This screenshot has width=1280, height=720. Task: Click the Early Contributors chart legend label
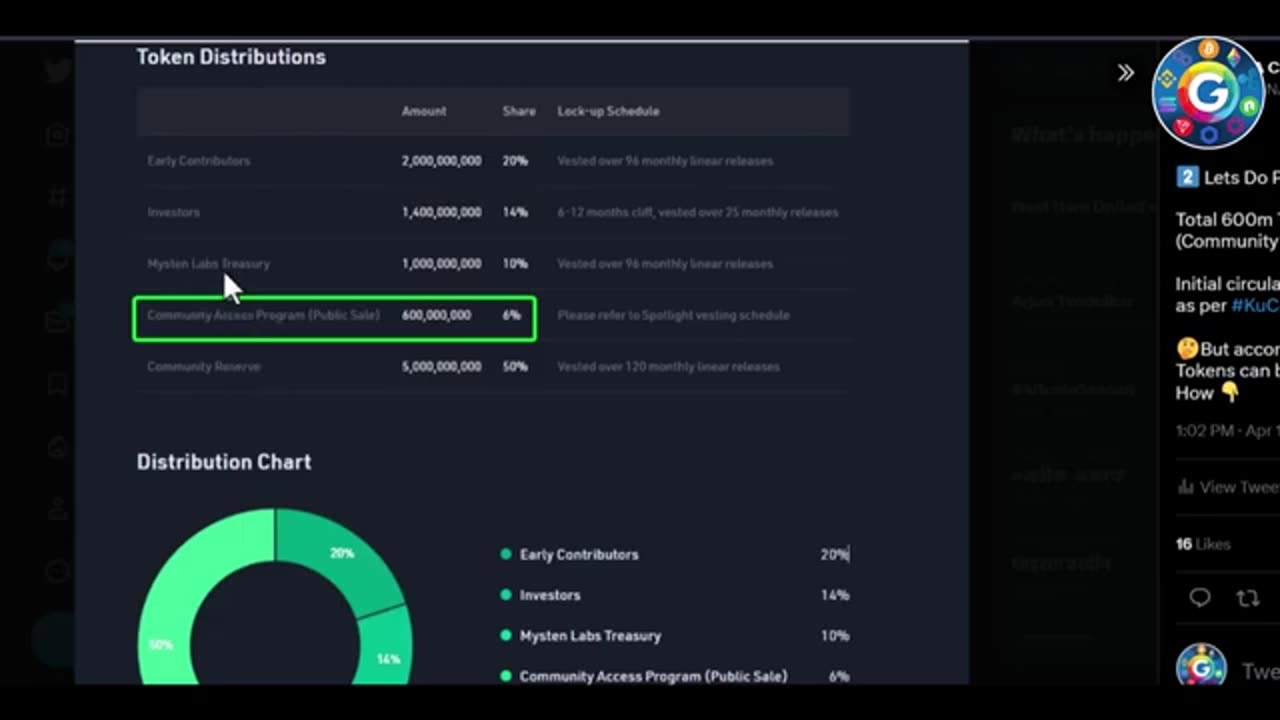(x=579, y=554)
